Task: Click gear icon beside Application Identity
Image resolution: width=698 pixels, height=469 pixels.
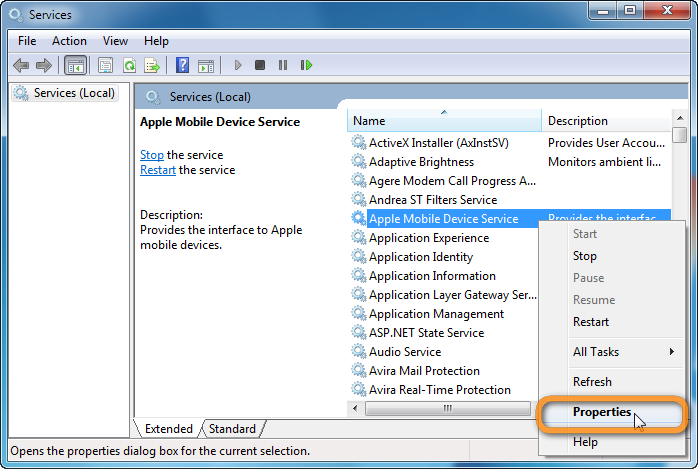Action: 359,256
